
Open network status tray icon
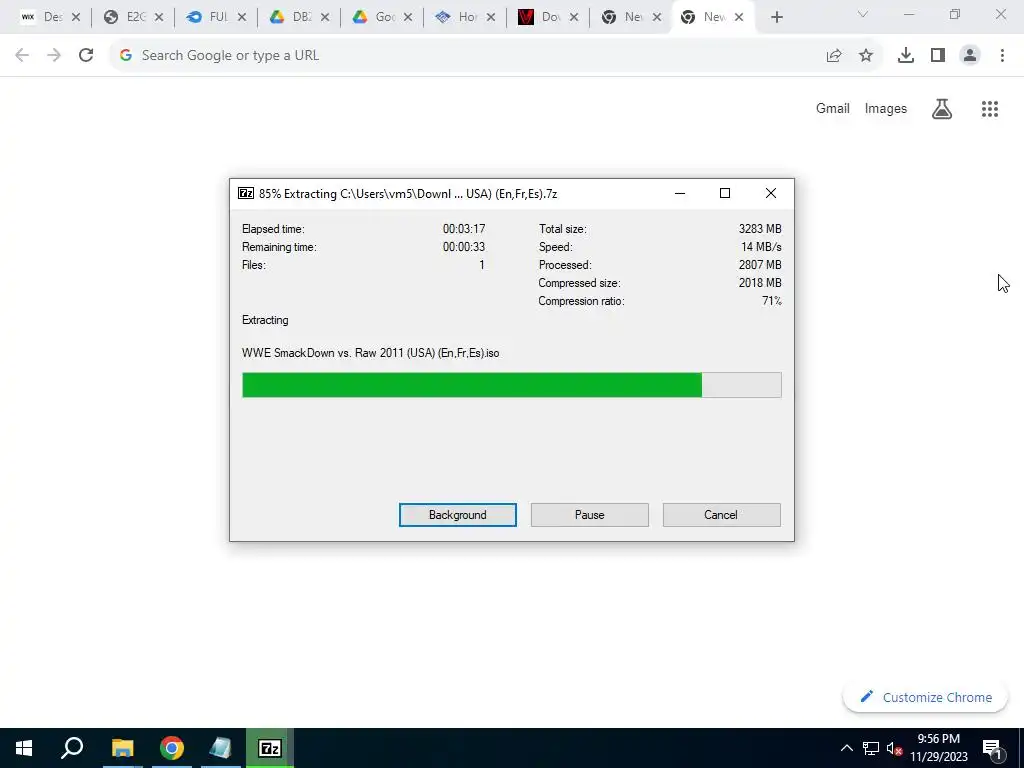[x=871, y=748]
